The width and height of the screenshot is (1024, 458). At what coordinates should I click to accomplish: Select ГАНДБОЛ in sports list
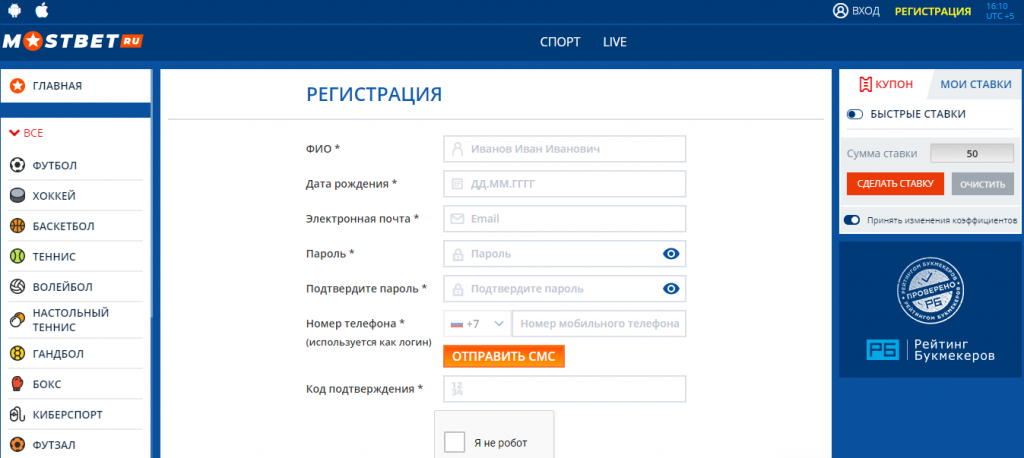pyautogui.click(x=76, y=353)
